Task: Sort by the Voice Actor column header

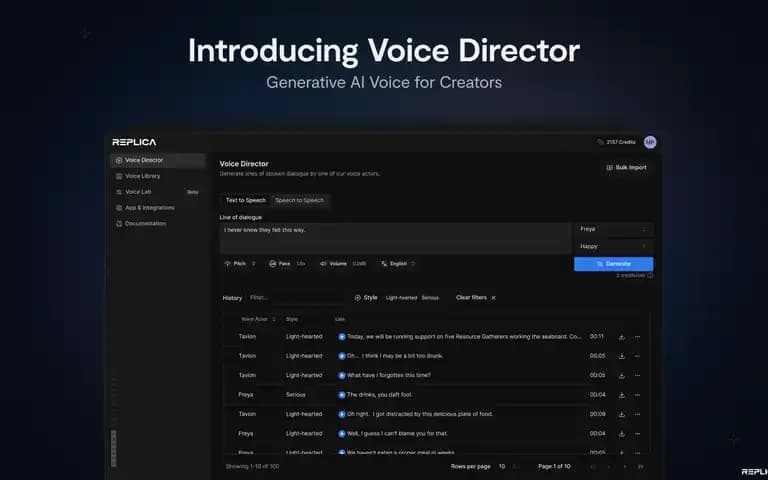Action: (258, 319)
